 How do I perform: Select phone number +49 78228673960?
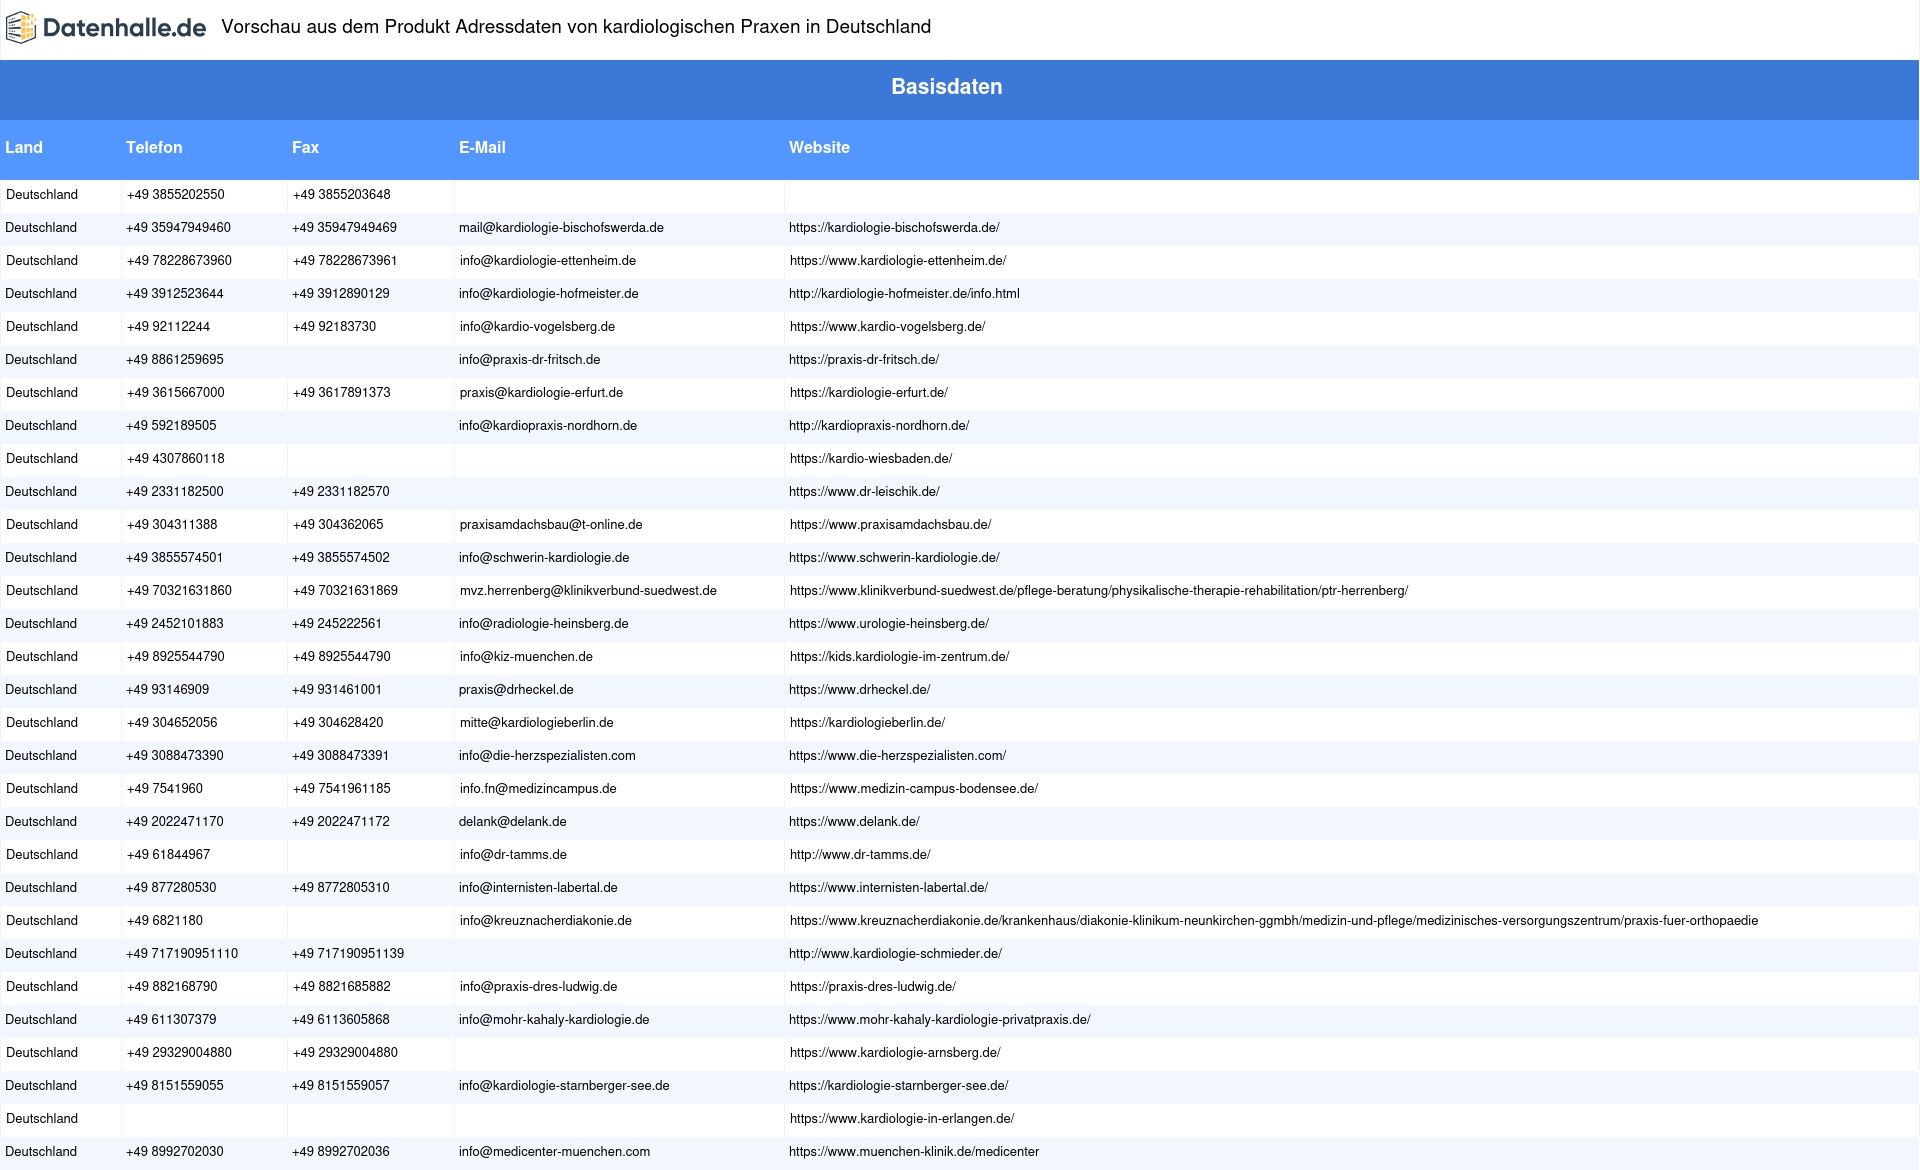179,261
